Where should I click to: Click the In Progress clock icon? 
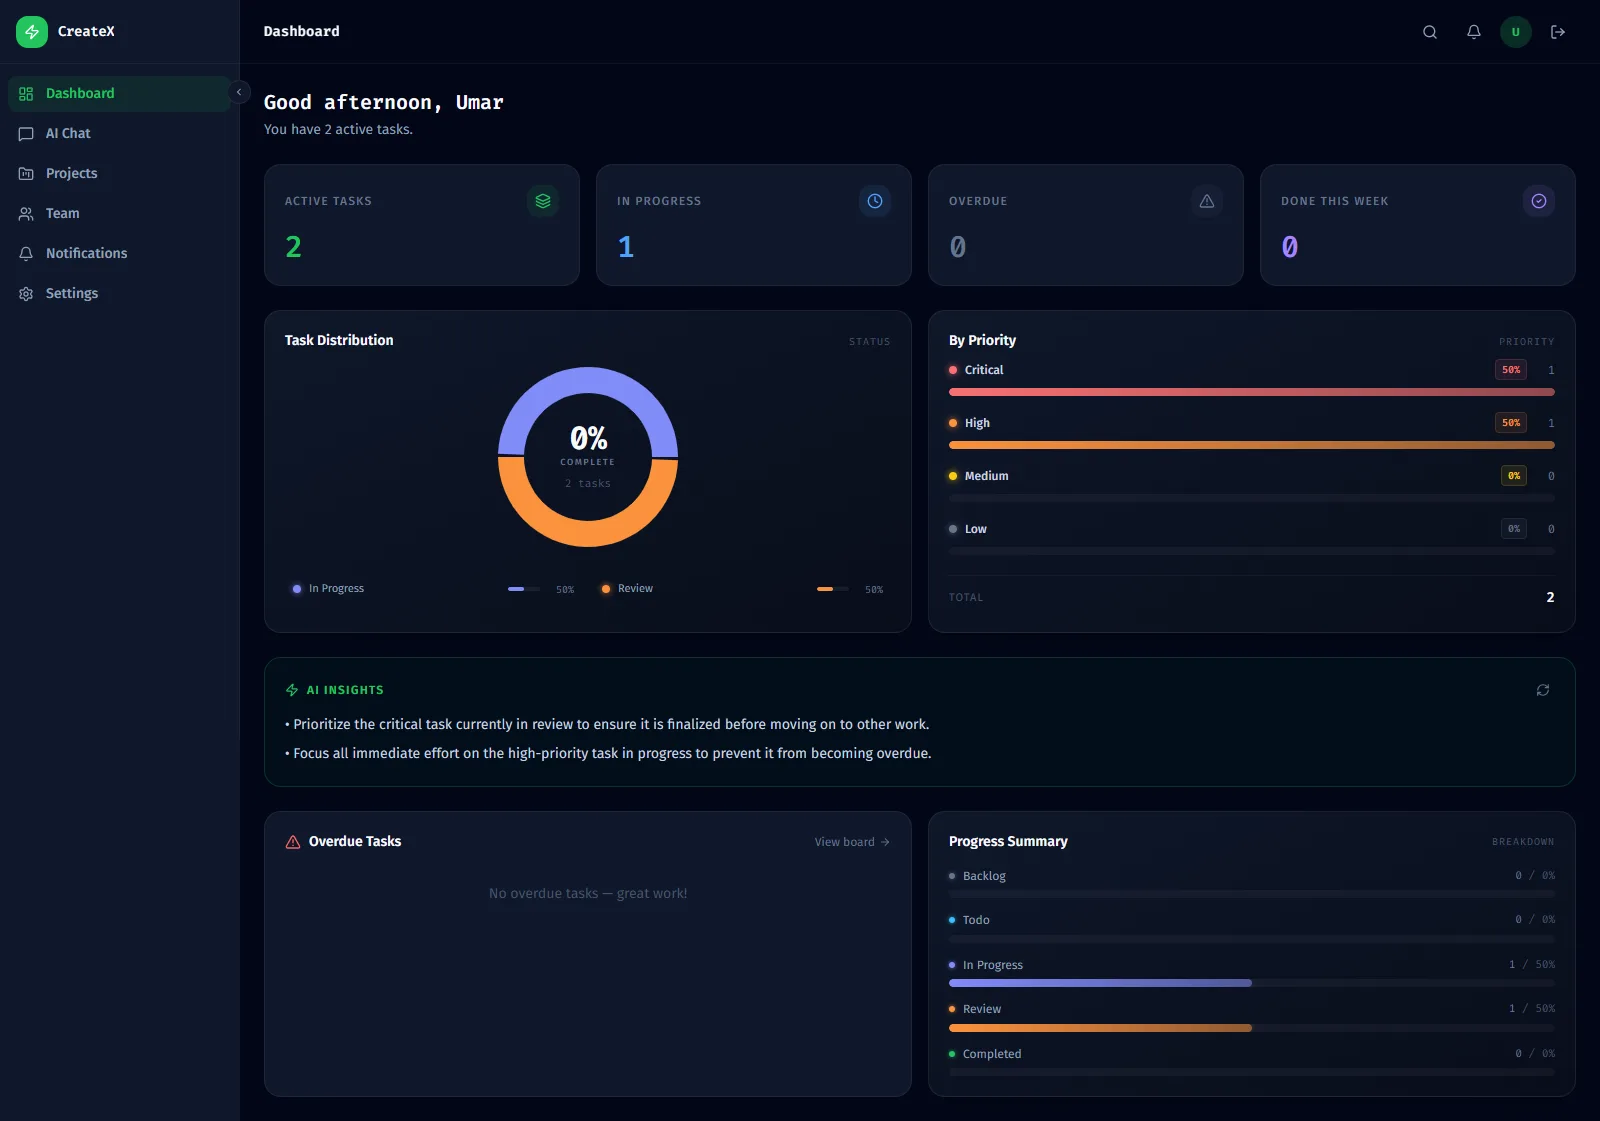click(875, 201)
